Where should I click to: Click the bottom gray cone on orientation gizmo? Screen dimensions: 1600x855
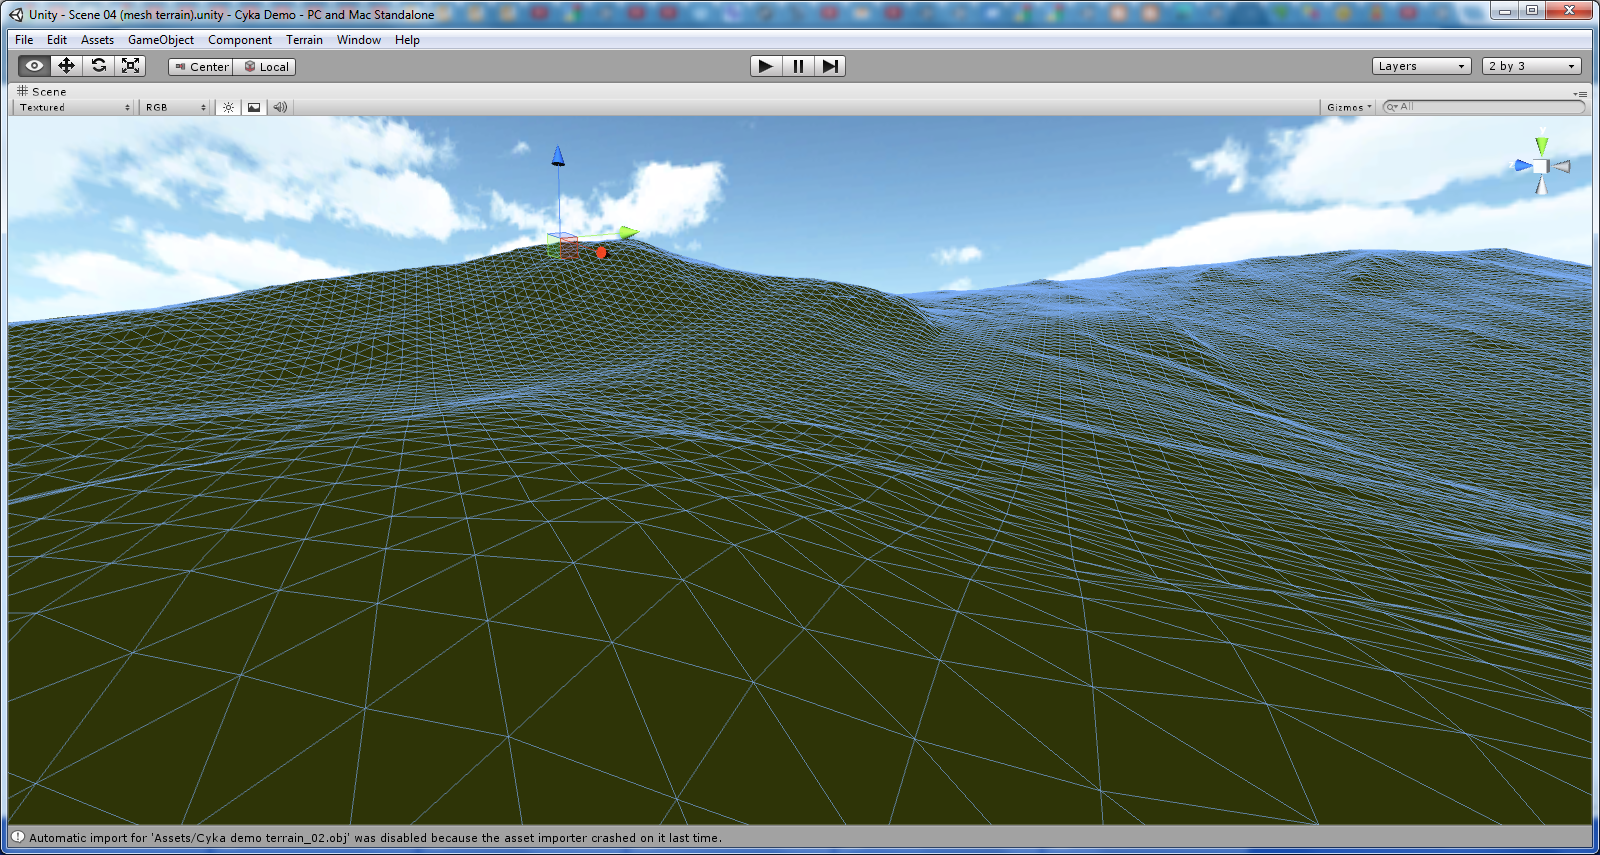click(x=1541, y=186)
